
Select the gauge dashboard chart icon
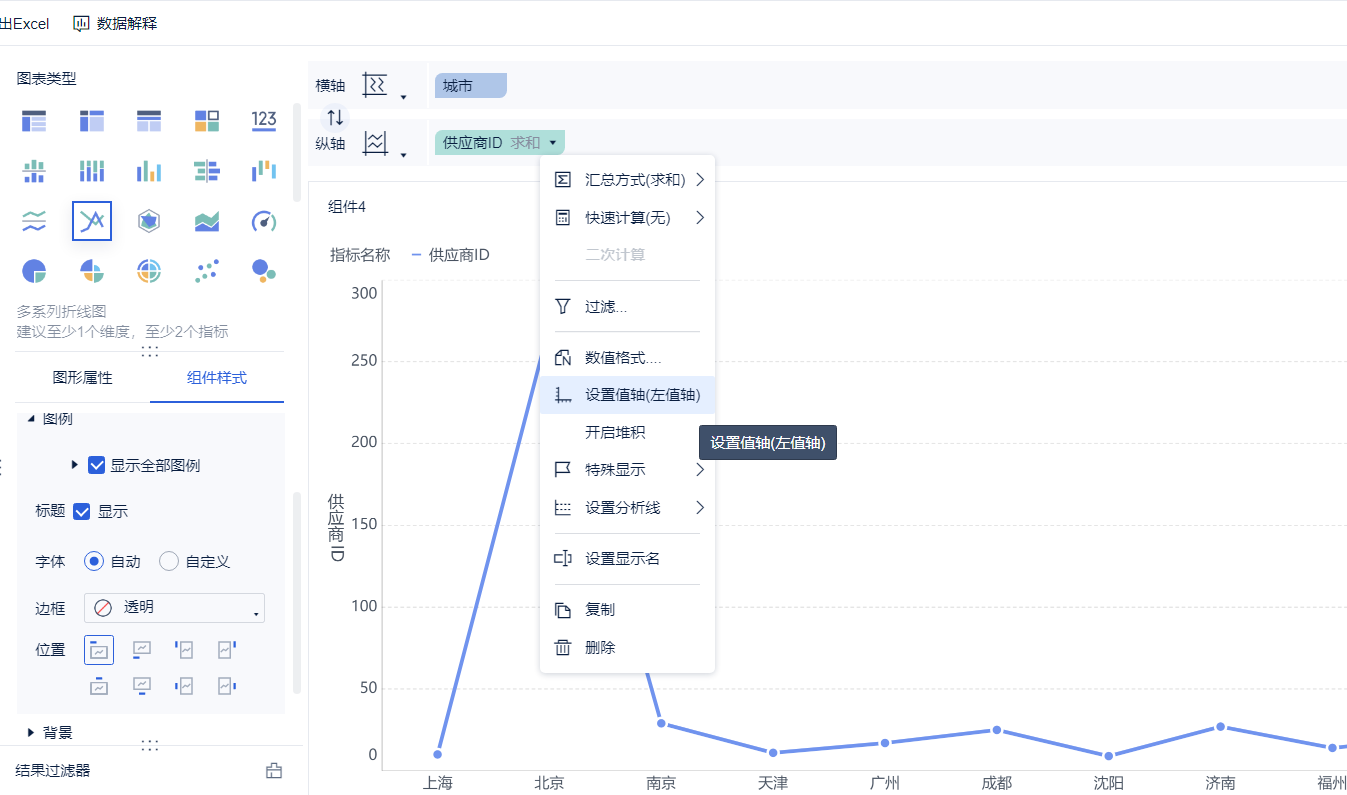coord(264,221)
